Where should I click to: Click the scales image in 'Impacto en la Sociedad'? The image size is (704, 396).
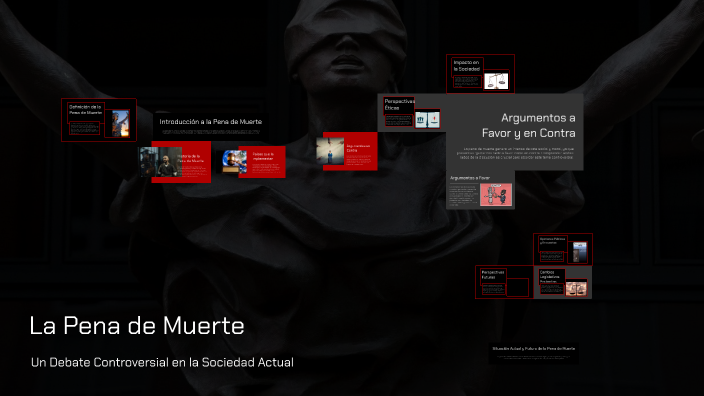click(x=496, y=81)
